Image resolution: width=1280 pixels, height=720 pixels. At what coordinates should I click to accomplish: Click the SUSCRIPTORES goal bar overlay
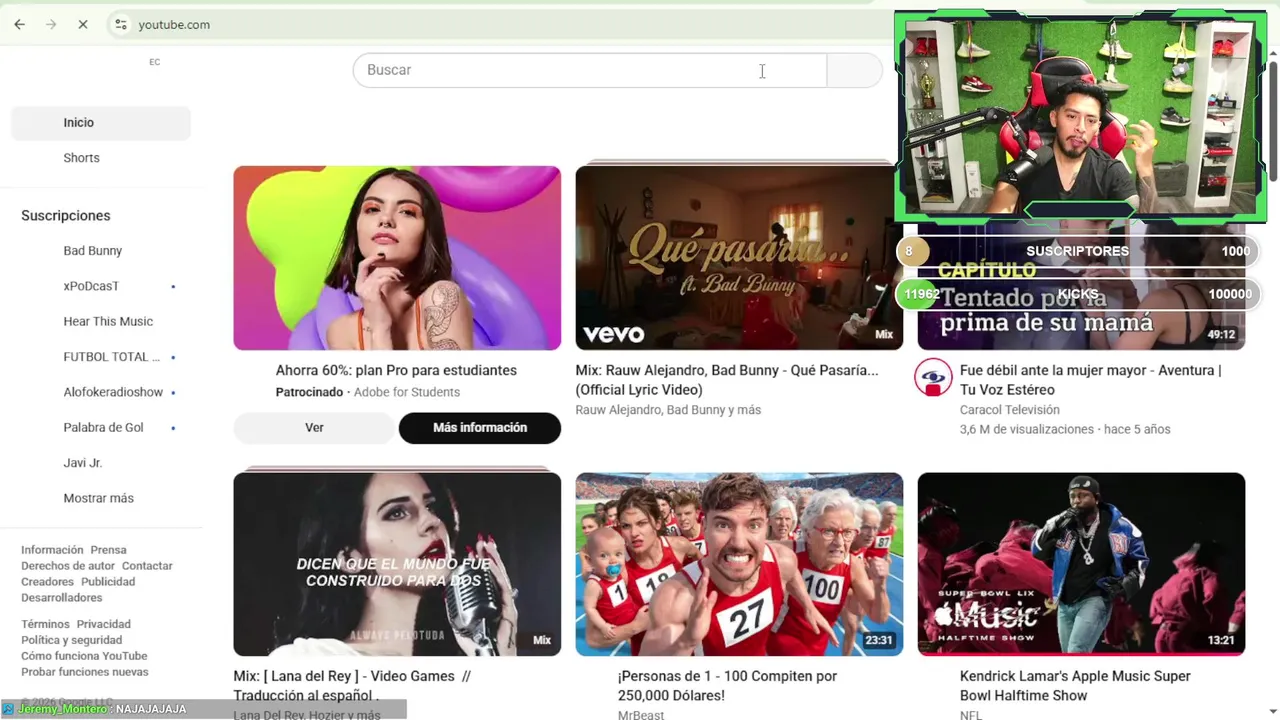1077,251
